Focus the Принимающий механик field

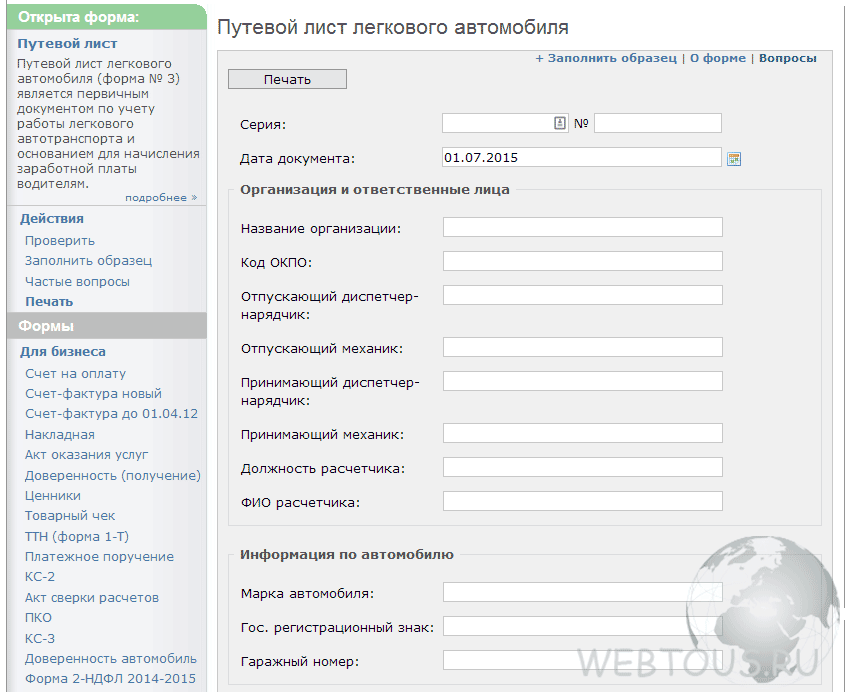click(x=583, y=433)
